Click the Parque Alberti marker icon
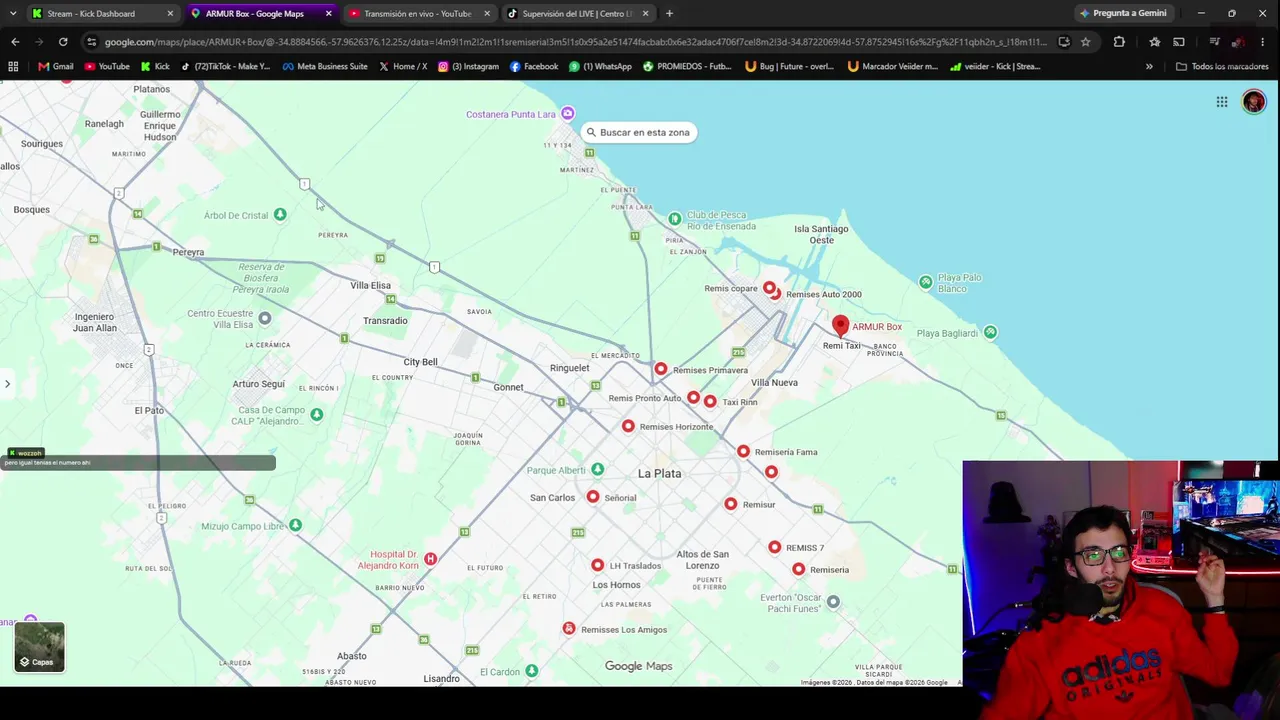 (597, 470)
